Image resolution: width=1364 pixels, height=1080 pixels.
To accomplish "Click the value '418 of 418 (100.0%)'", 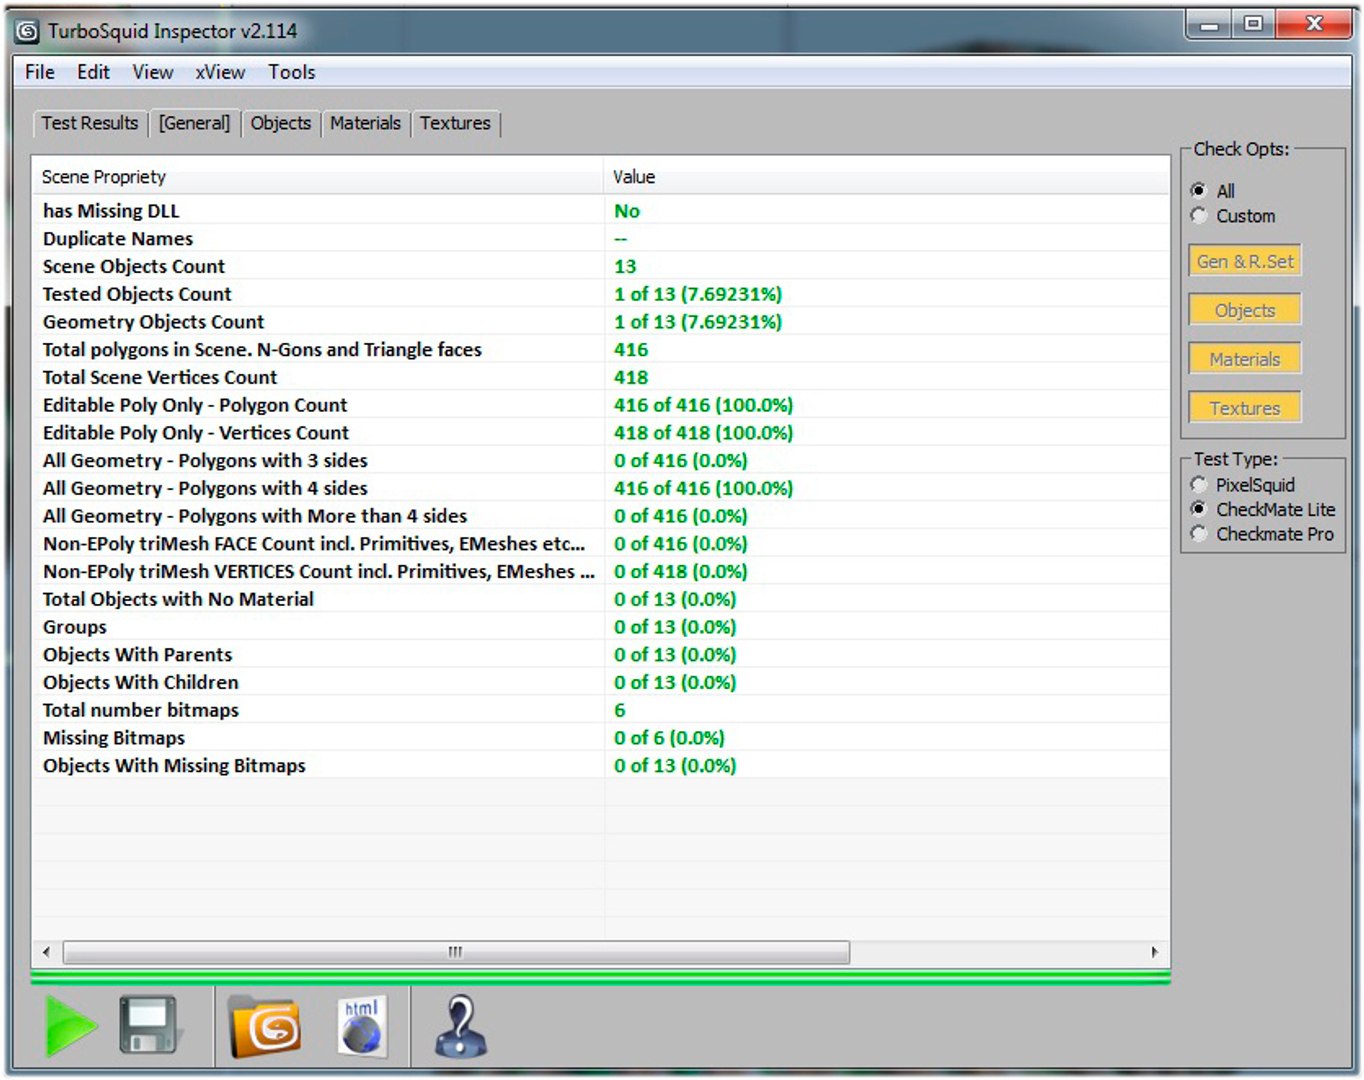I will [x=703, y=433].
